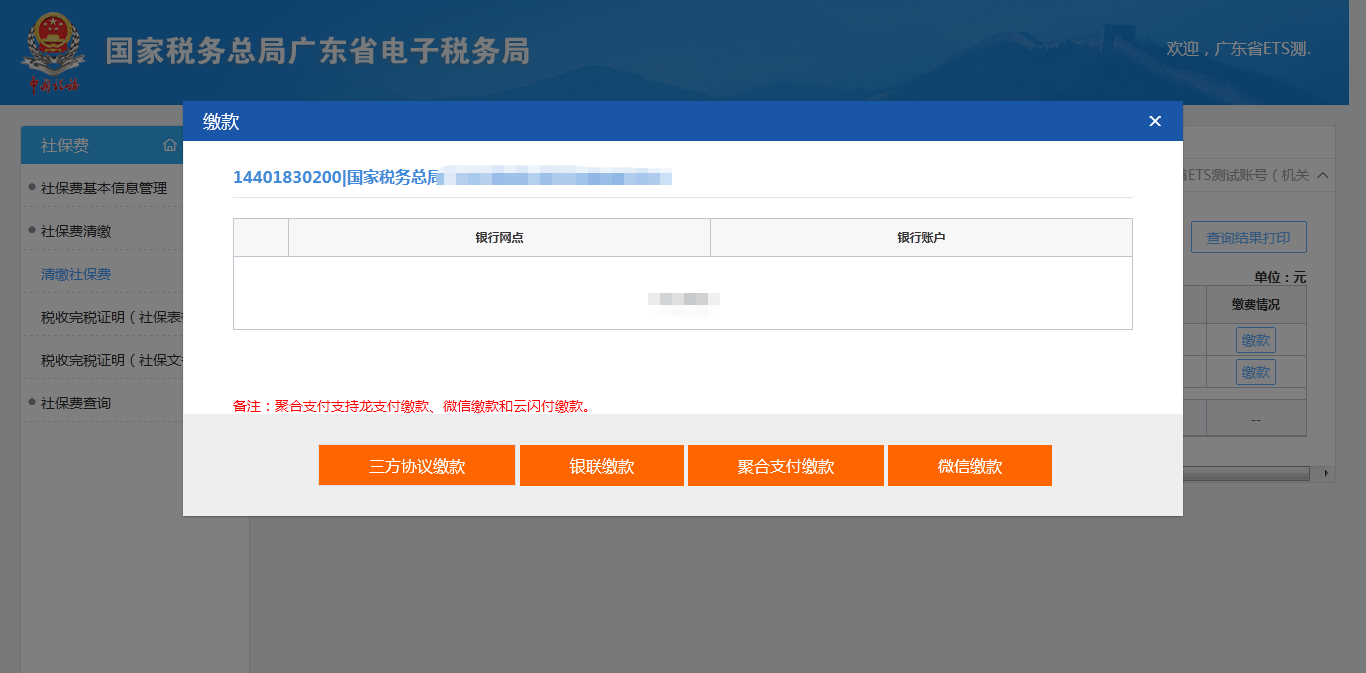The width and height of the screenshot is (1366, 673).
Task: Pay using the 银联缴款 button
Action: point(602,466)
